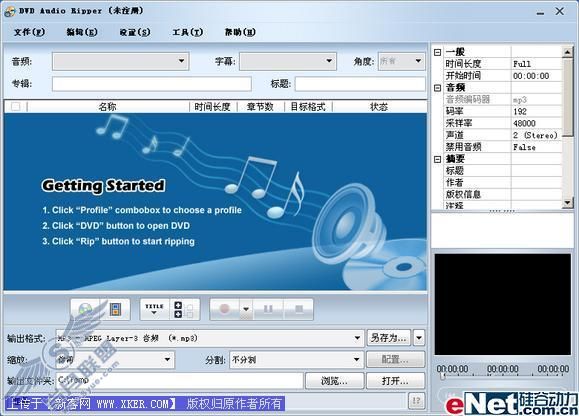
Task: Select the 码率 '192' value
Action: (x=537, y=111)
